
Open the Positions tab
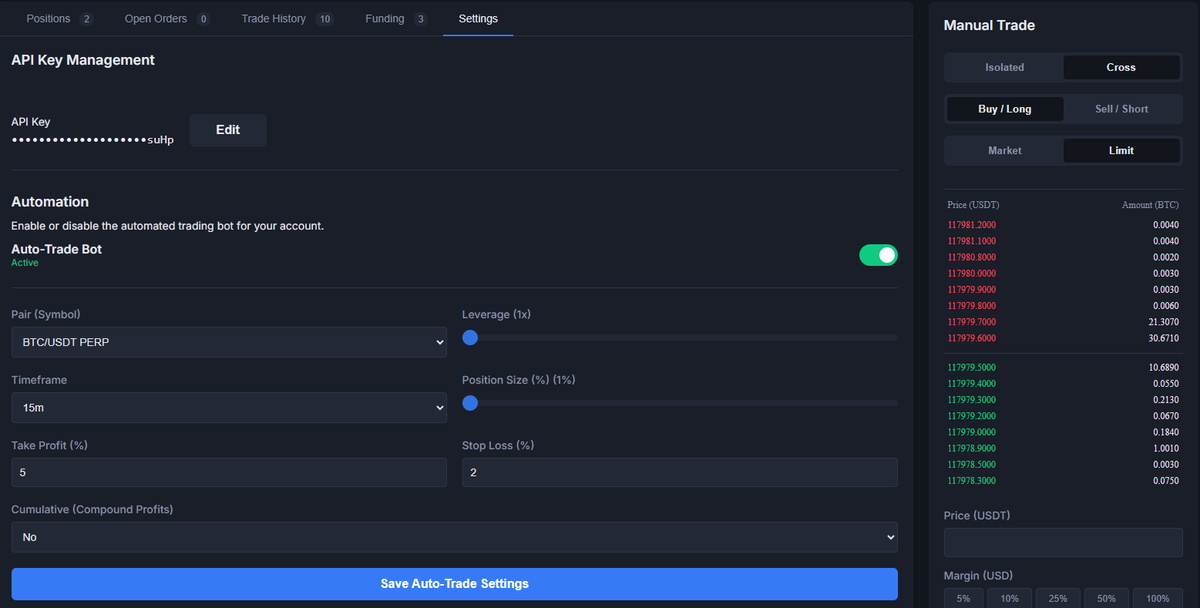pyautogui.click(x=59, y=19)
